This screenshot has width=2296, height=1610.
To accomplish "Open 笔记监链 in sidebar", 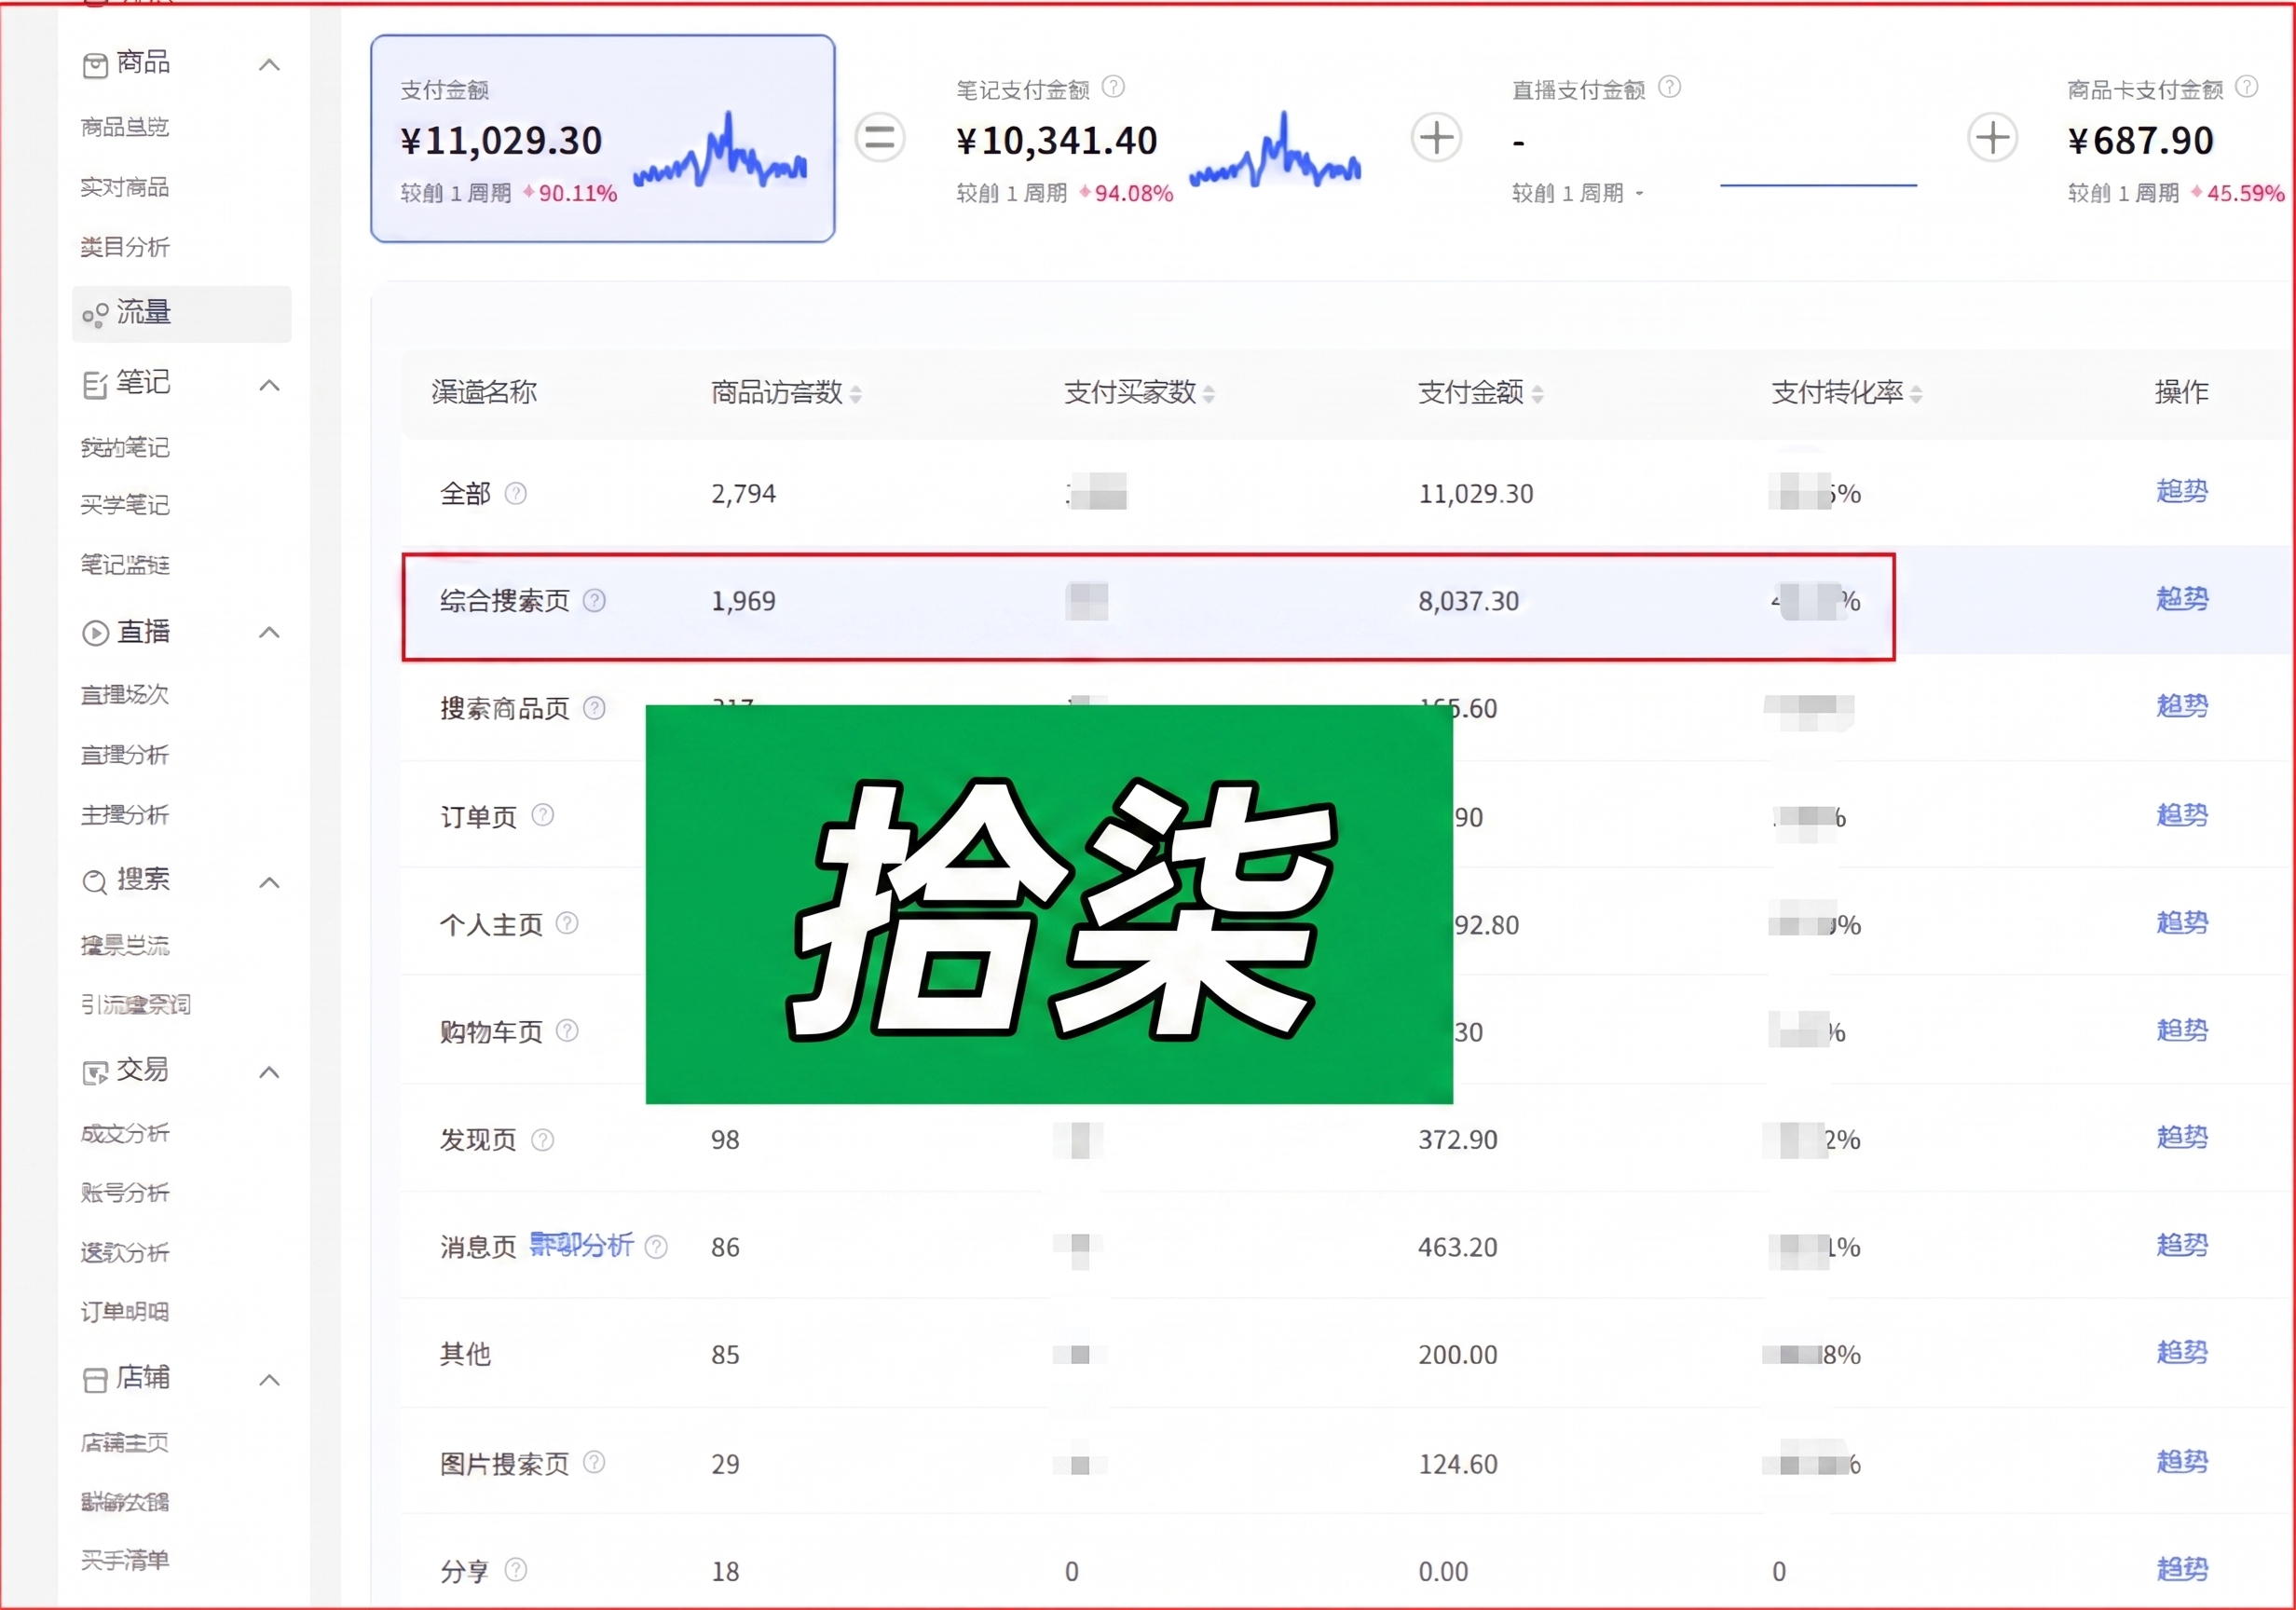I will click(125, 565).
